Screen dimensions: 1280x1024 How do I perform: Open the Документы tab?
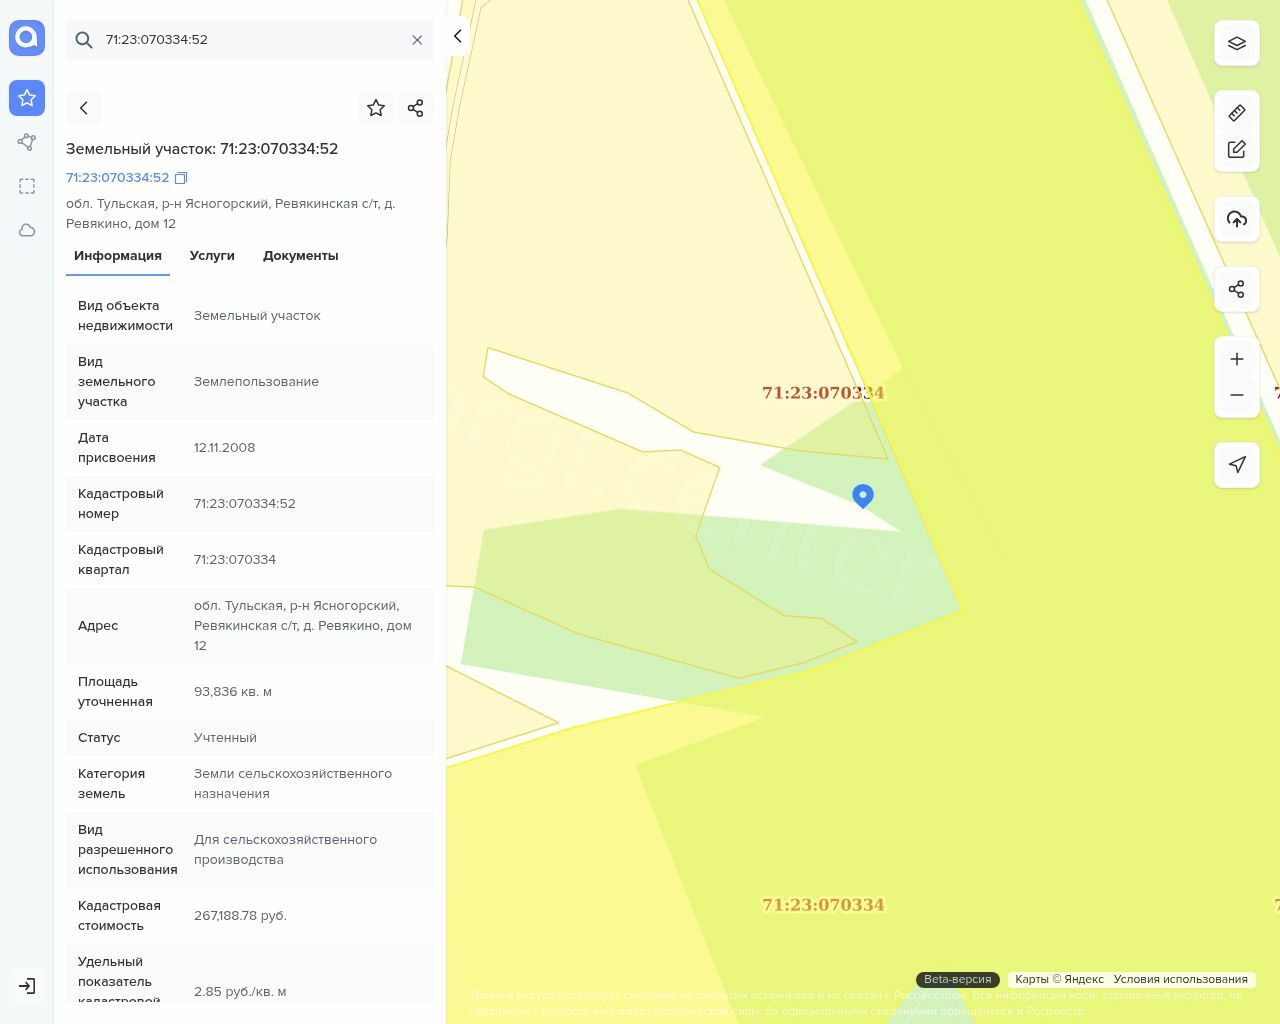[300, 256]
